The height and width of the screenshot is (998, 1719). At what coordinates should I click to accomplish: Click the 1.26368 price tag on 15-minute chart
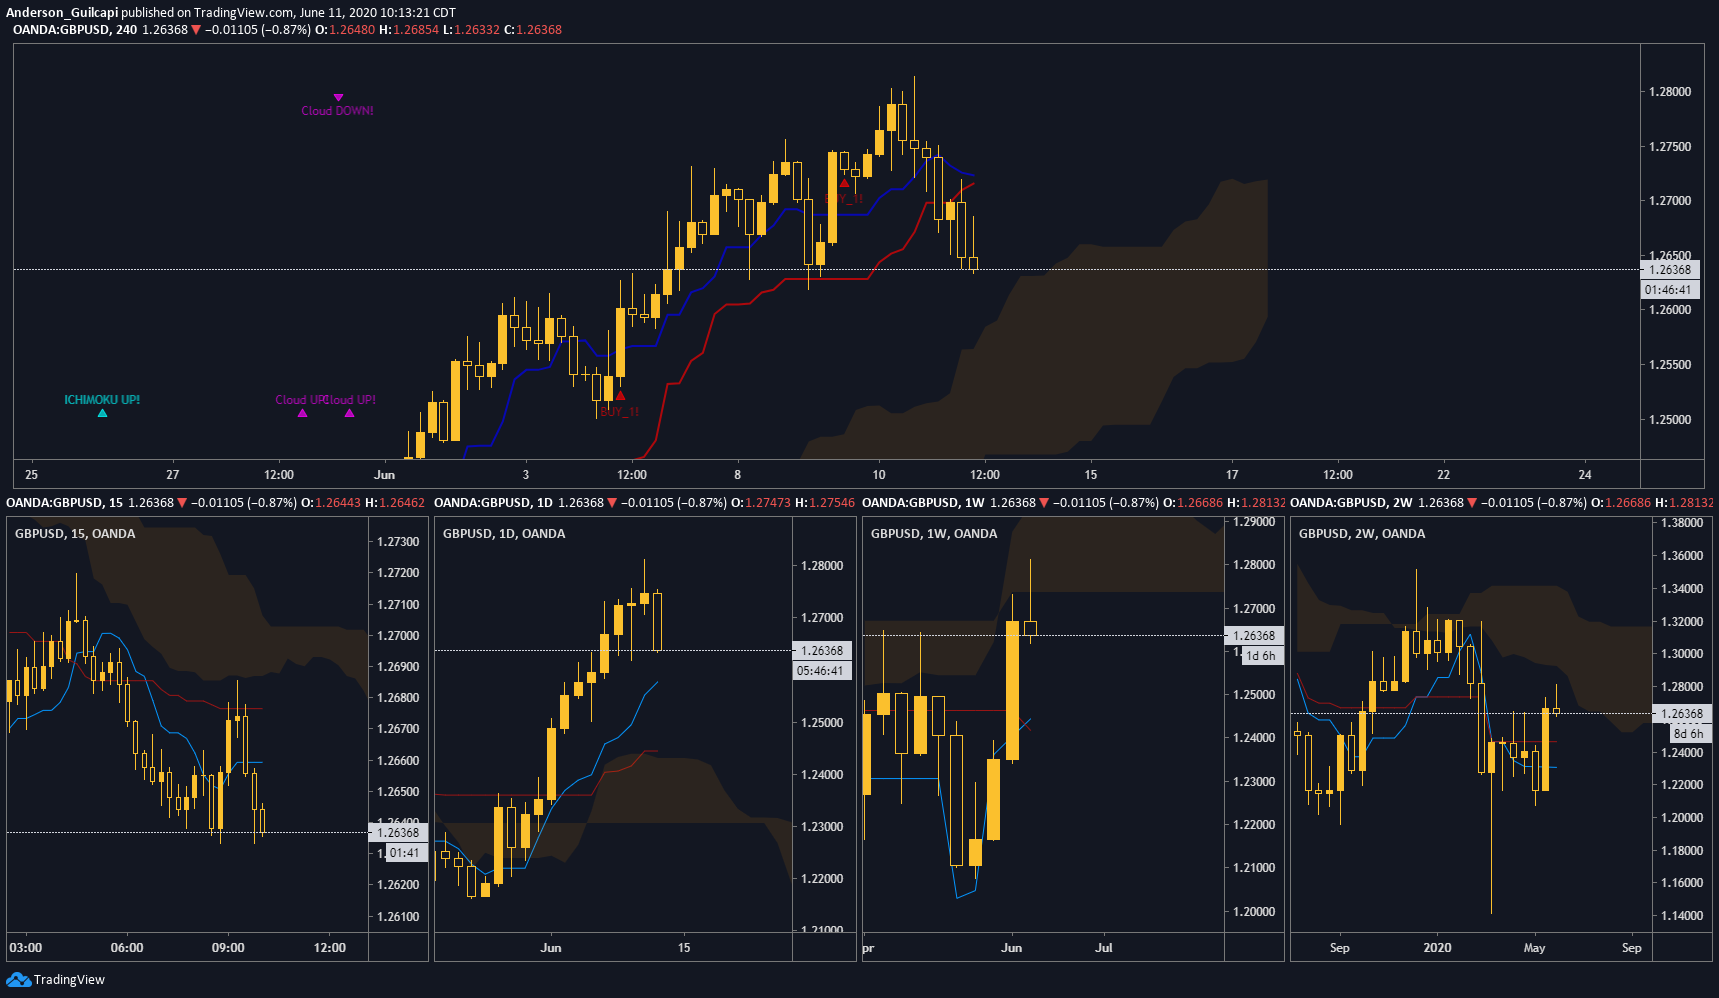(x=398, y=833)
